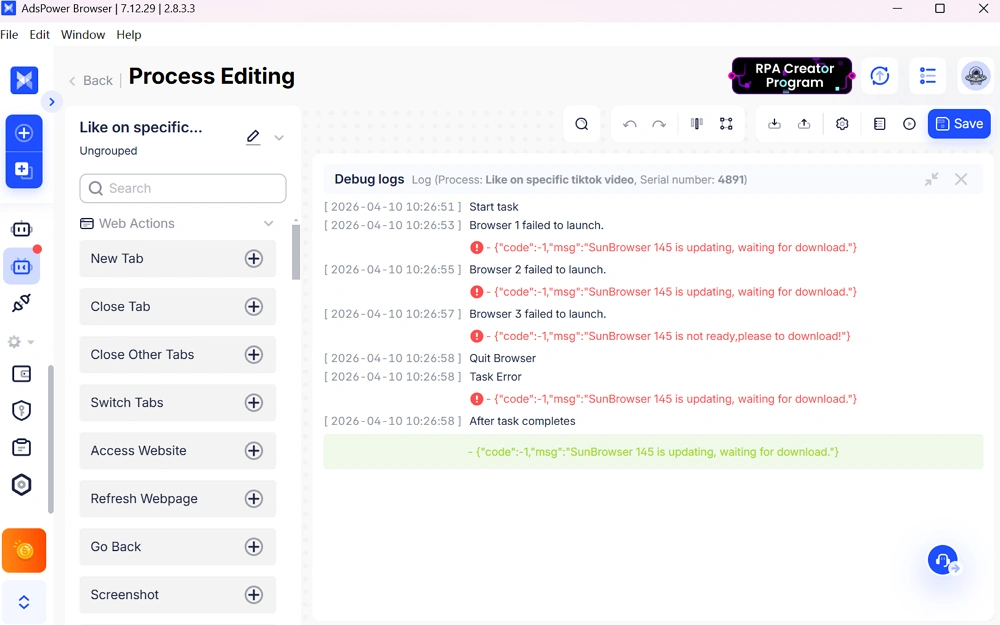Click the import (download arrow) toolbar icon
This screenshot has width=1000, height=625.
[774, 124]
